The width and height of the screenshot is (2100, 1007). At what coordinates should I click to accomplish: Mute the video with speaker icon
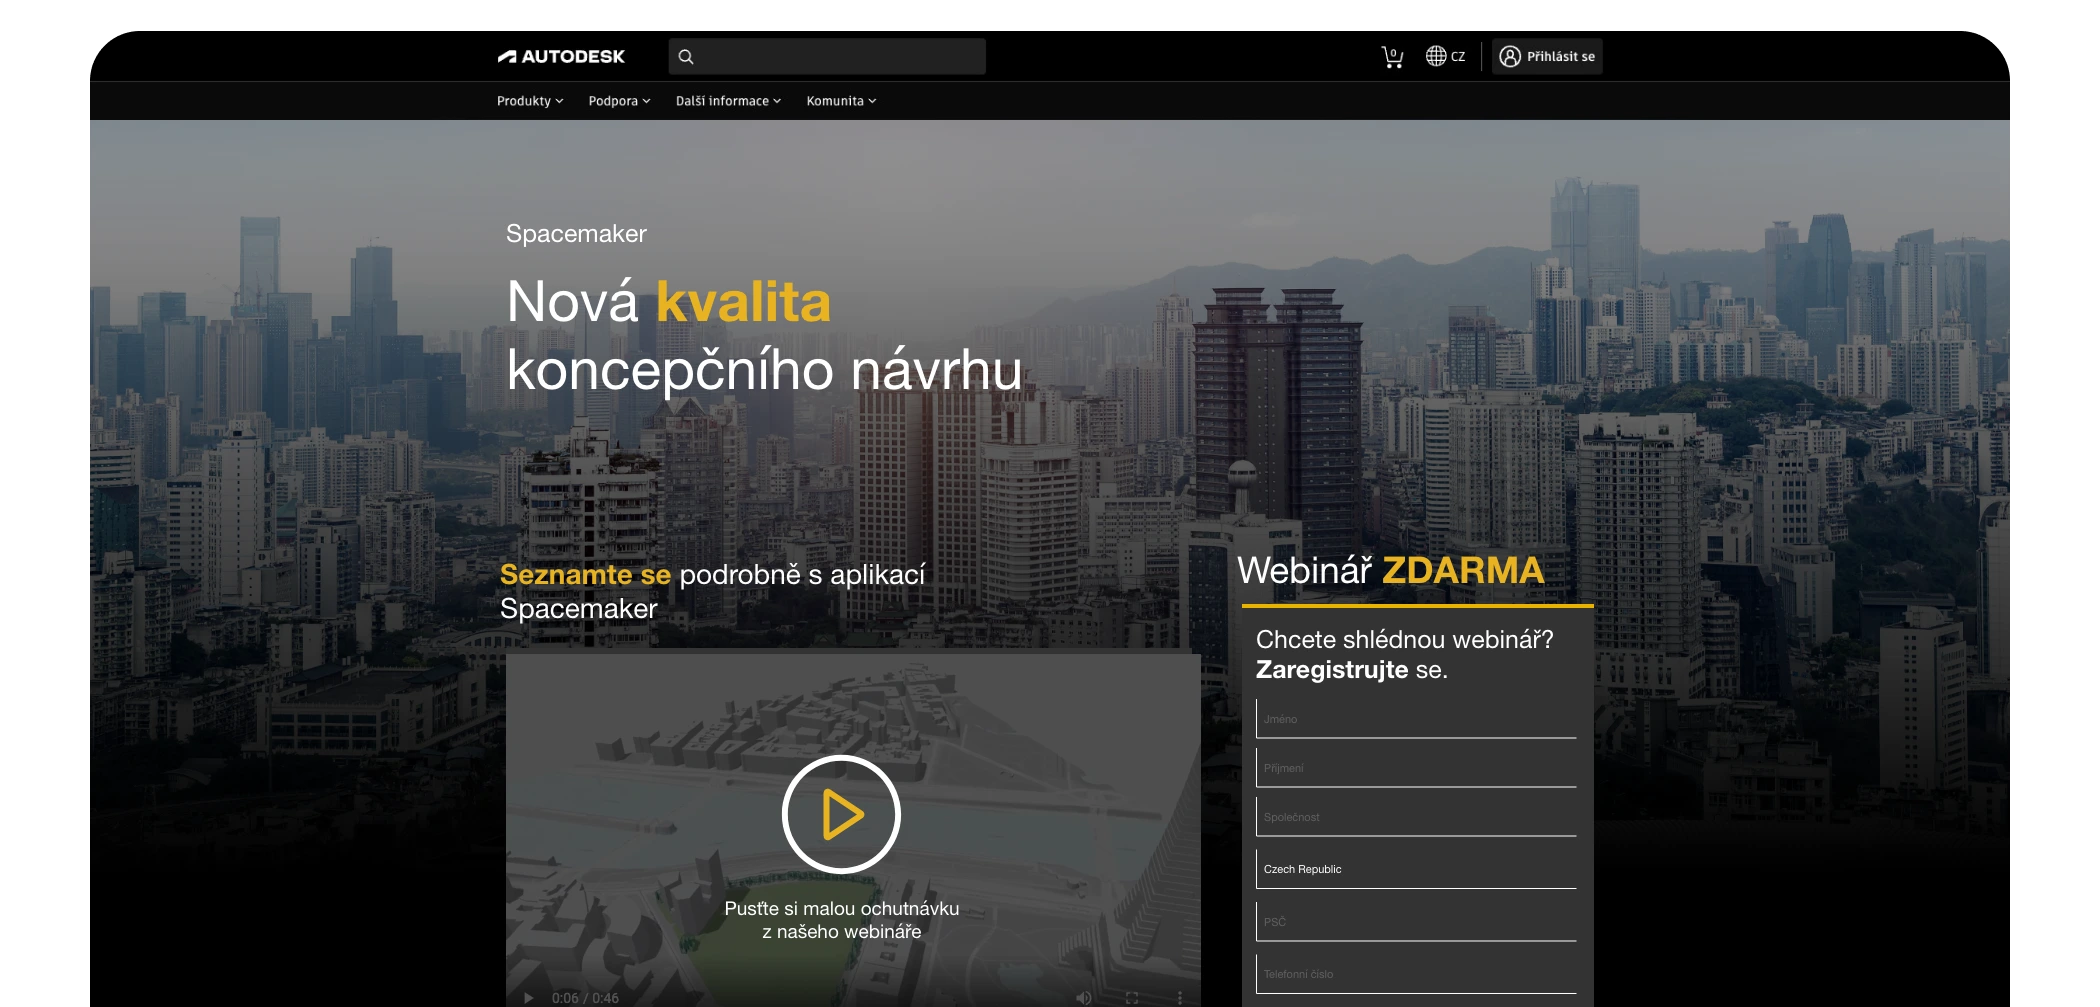pos(1084,998)
